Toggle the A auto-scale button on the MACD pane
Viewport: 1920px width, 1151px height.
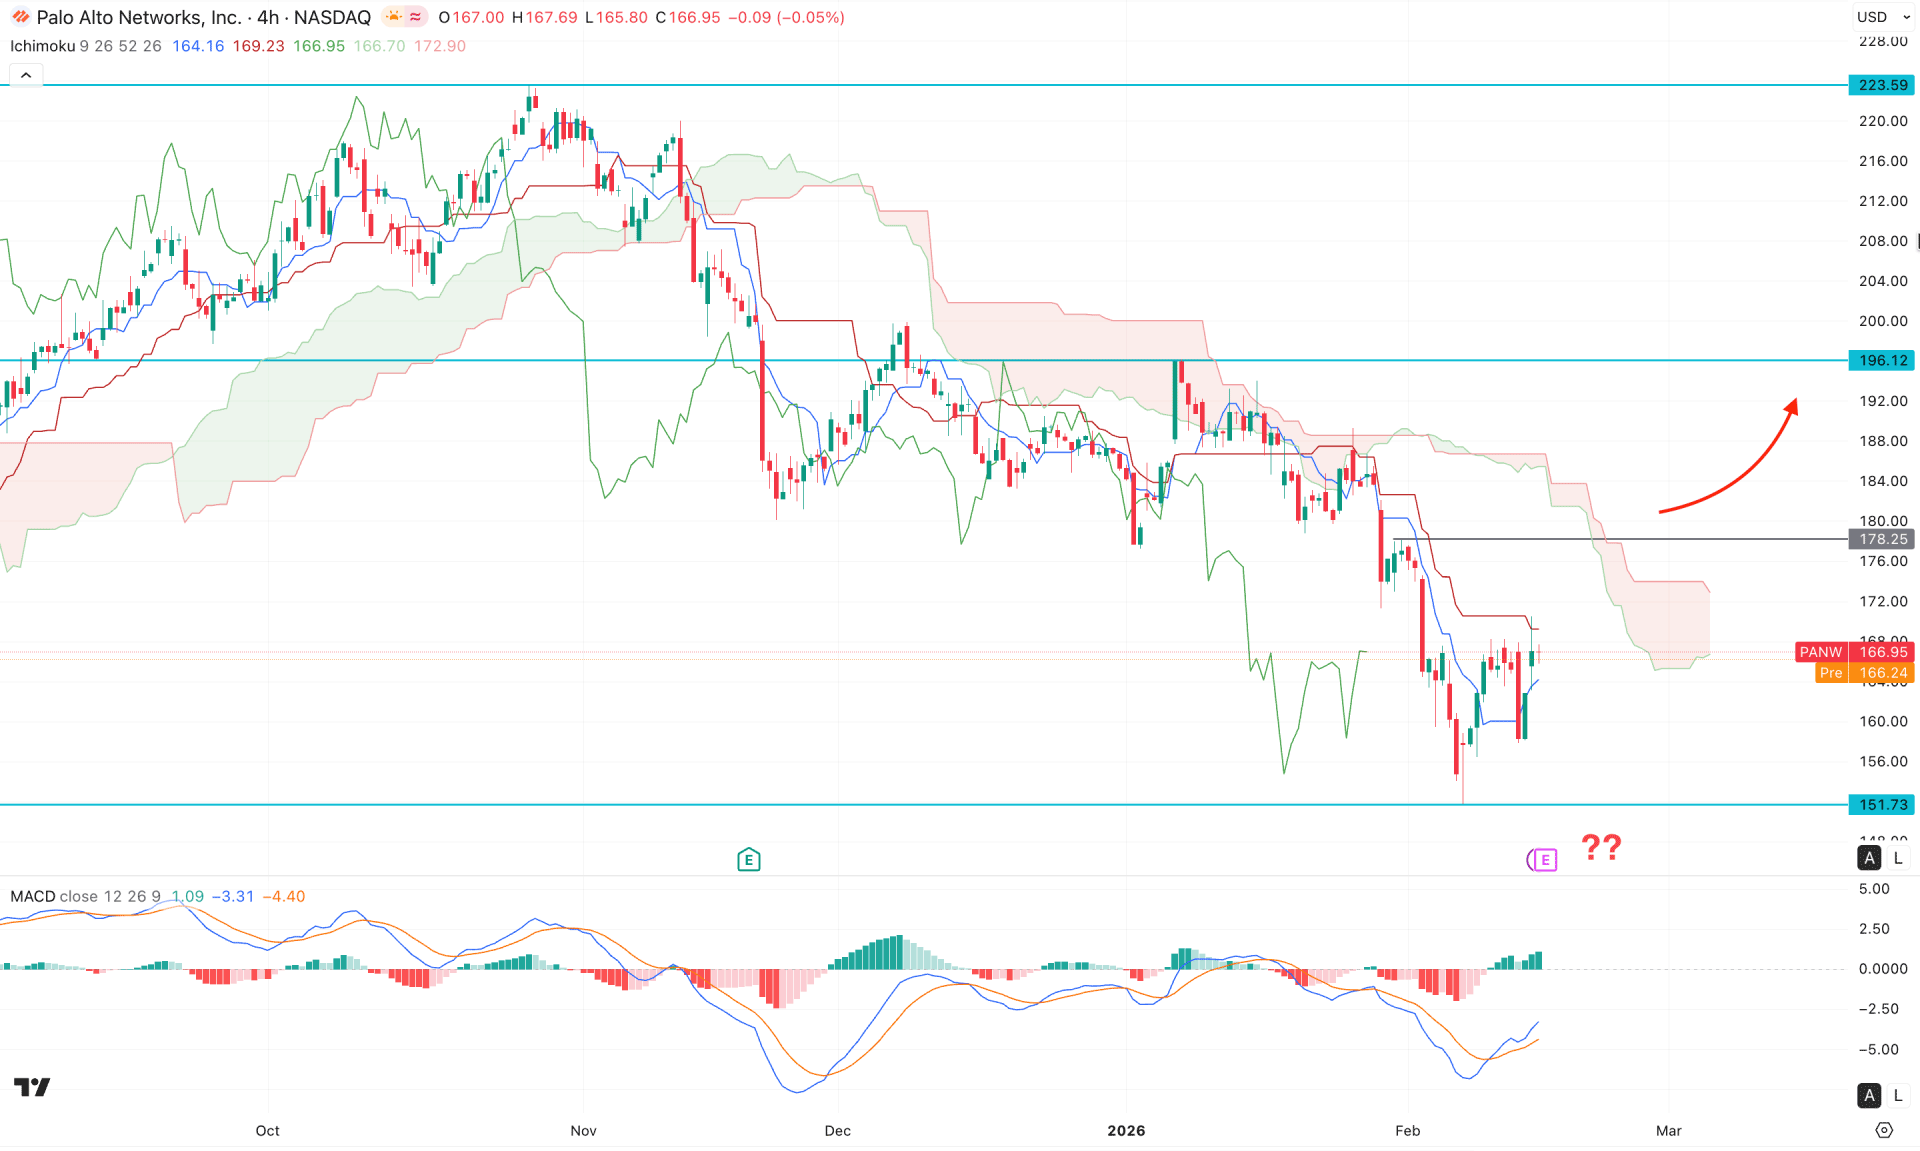1868,1095
